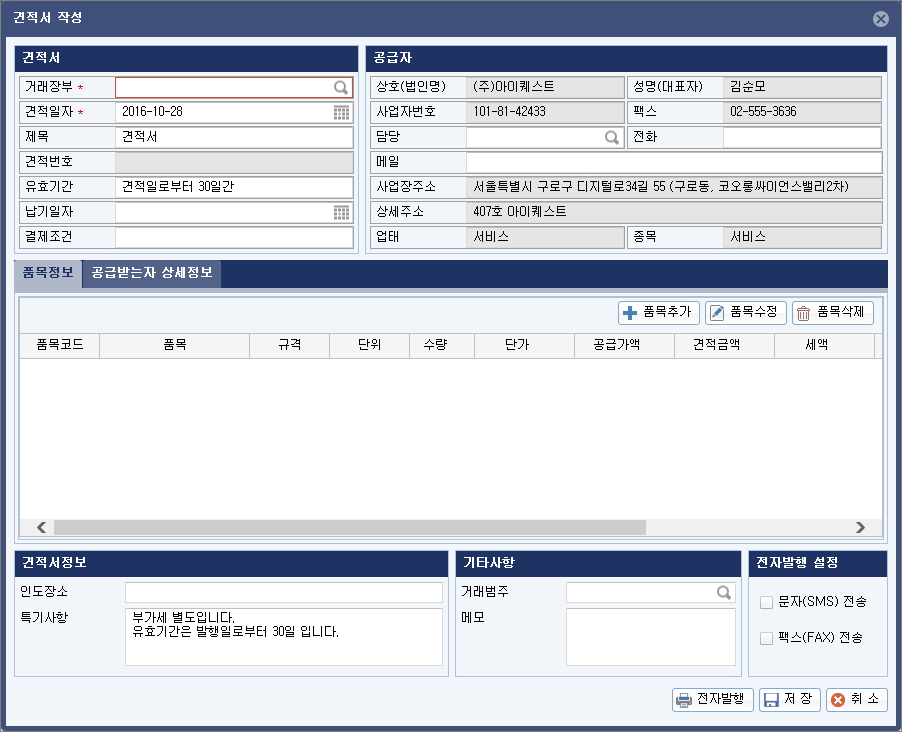Viewport: 902px width, 732px height.
Task: Enable 문자(SMS) 전송 checkbox
Action: tap(766, 603)
